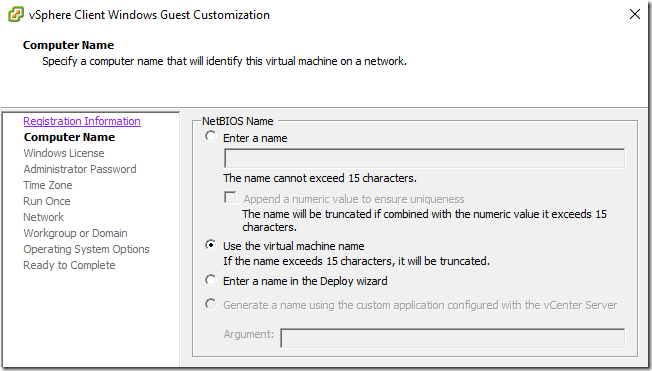Viewport: 652px width, 371px height.
Task: Select Computer Name in the wizard steps
Action: [69, 137]
